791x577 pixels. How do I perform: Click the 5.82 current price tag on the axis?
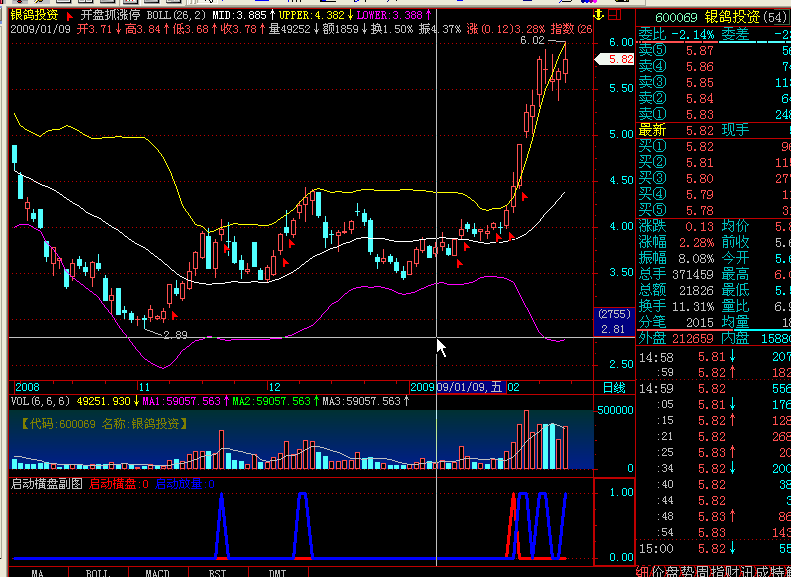click(614, 60)
